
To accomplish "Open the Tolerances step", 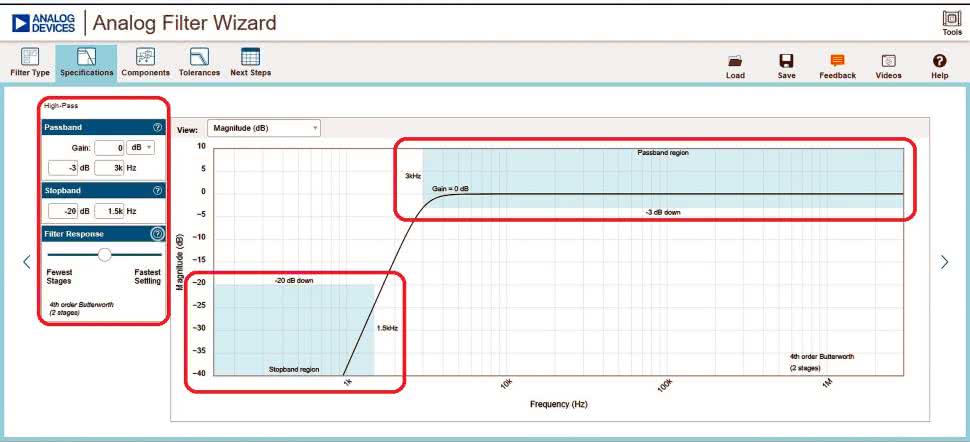I will click(199, 58).
